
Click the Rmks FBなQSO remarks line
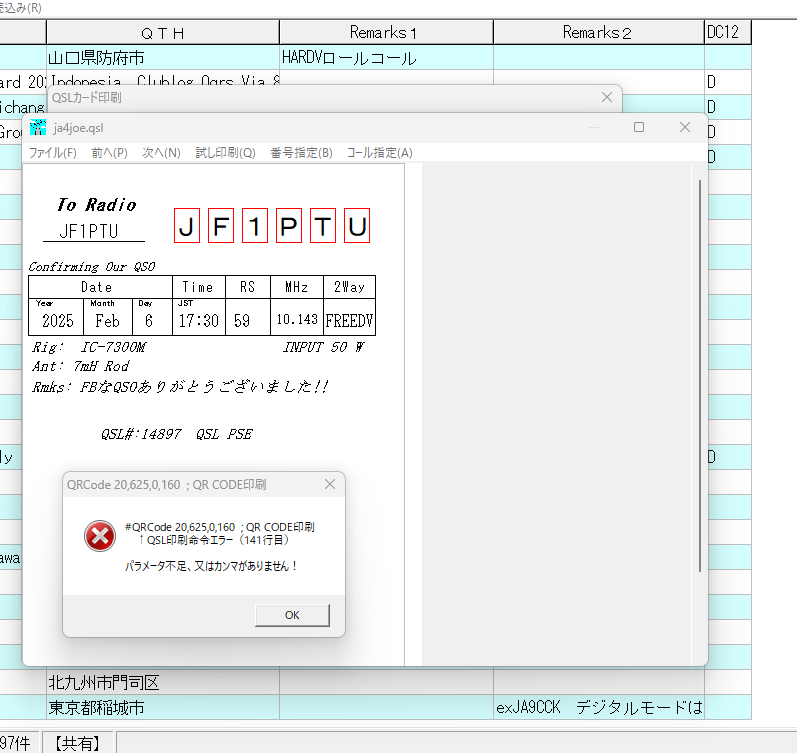(x=180, y=387)
